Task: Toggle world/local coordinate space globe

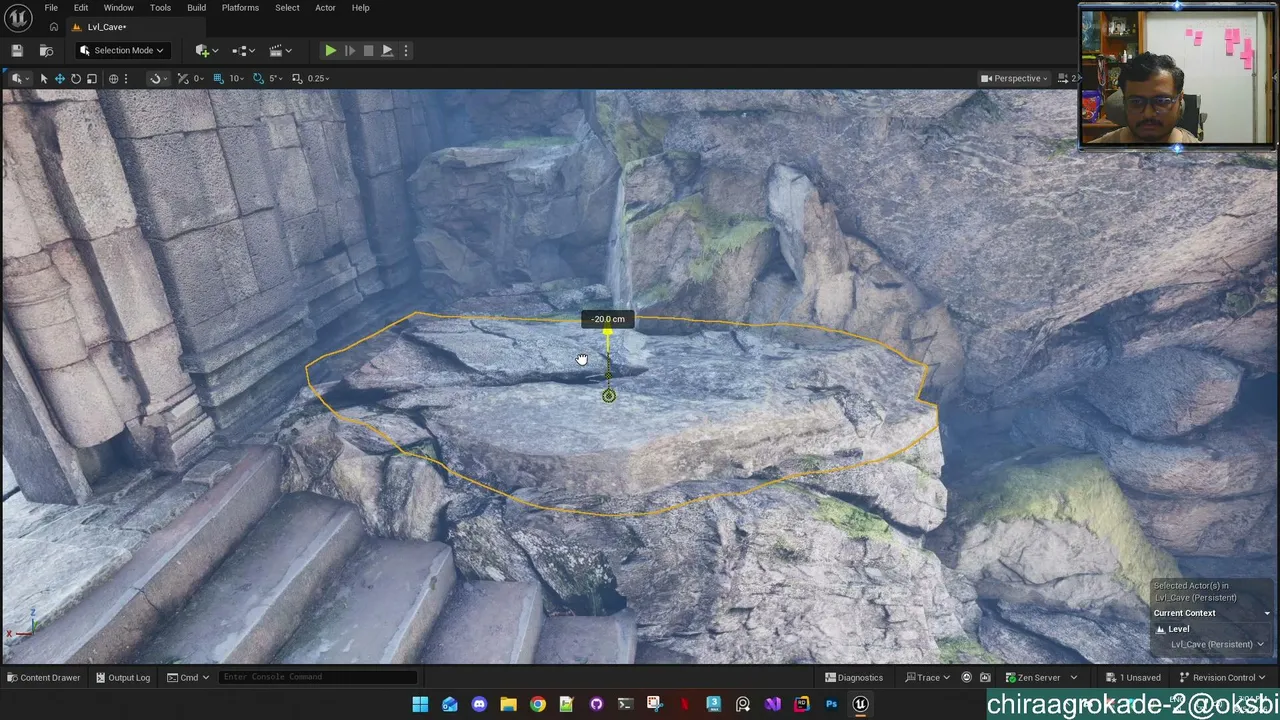Action: coord(113,78)
